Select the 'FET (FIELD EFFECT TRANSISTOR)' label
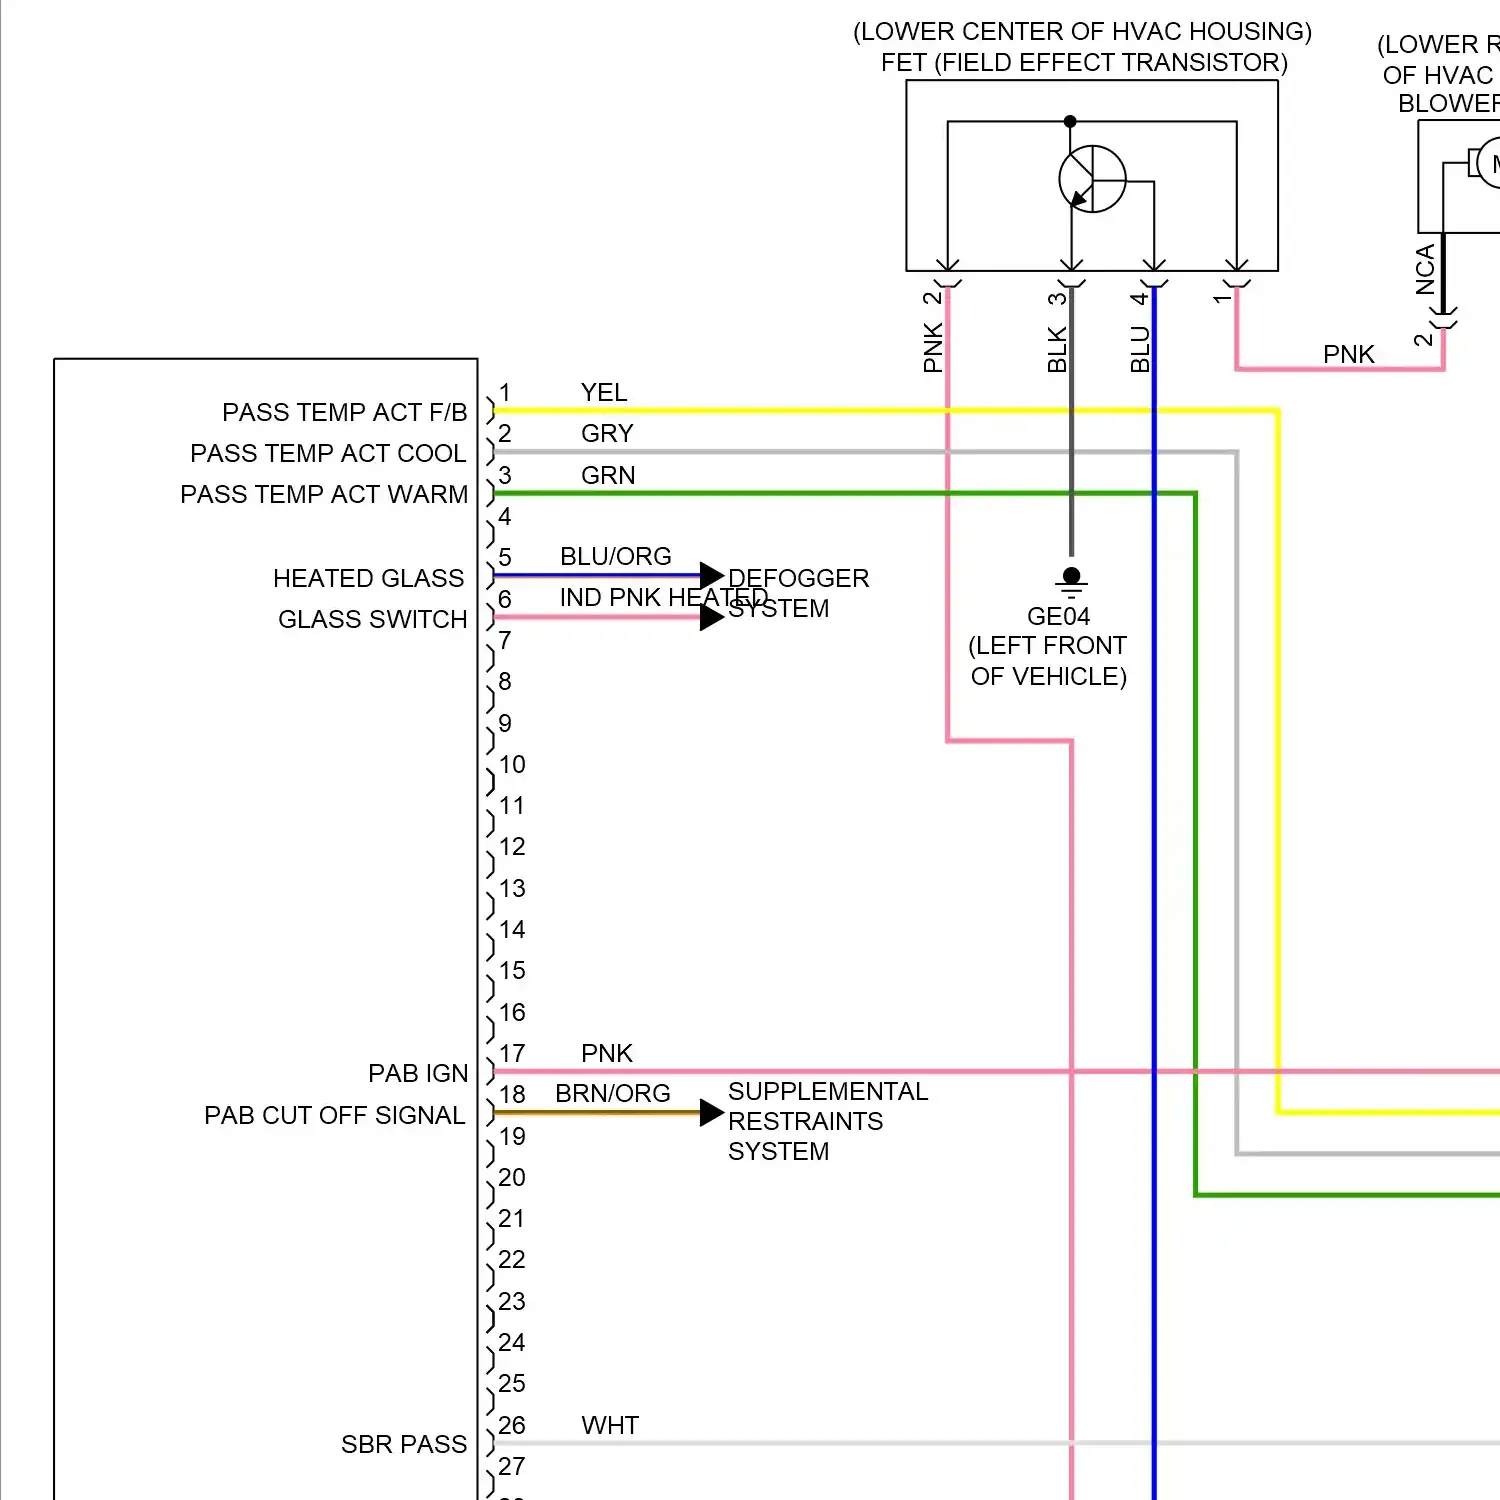The image size is (1500, 1500). 1084,63
